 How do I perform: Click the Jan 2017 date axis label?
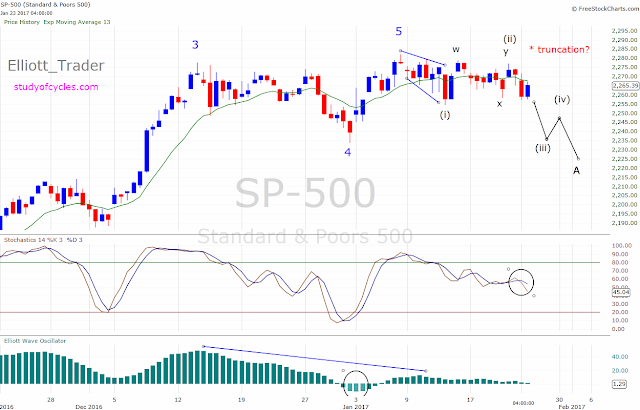pyautogui.click(x=356, y=407)
